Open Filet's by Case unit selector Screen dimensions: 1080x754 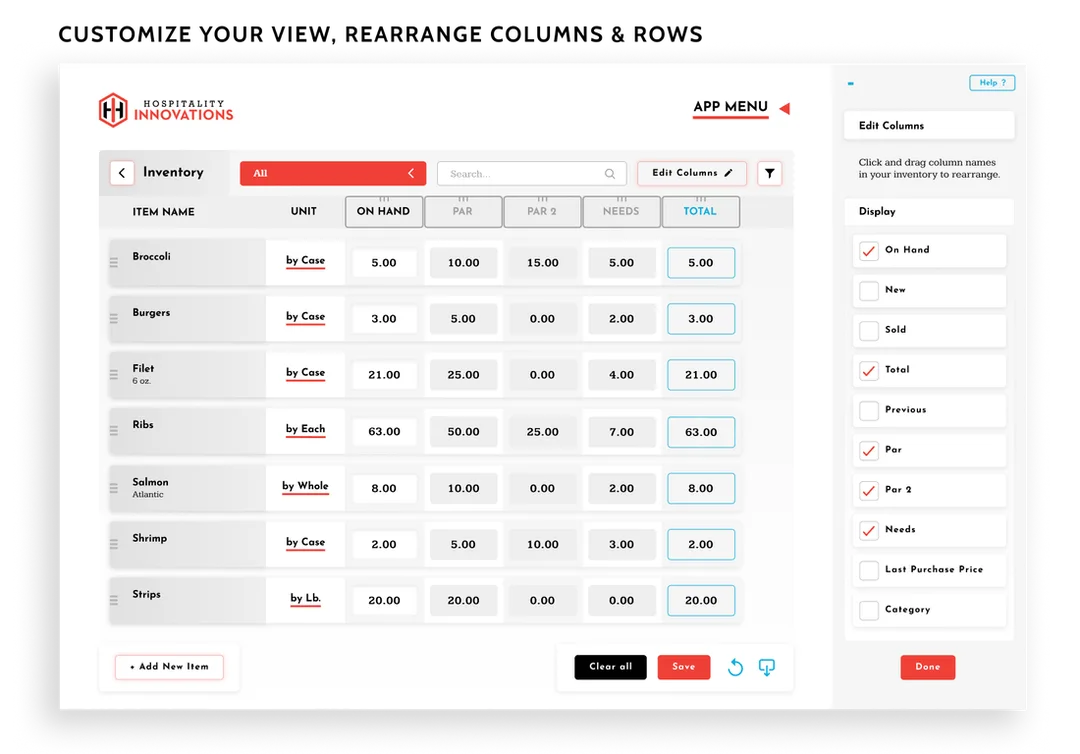[305, 373]
